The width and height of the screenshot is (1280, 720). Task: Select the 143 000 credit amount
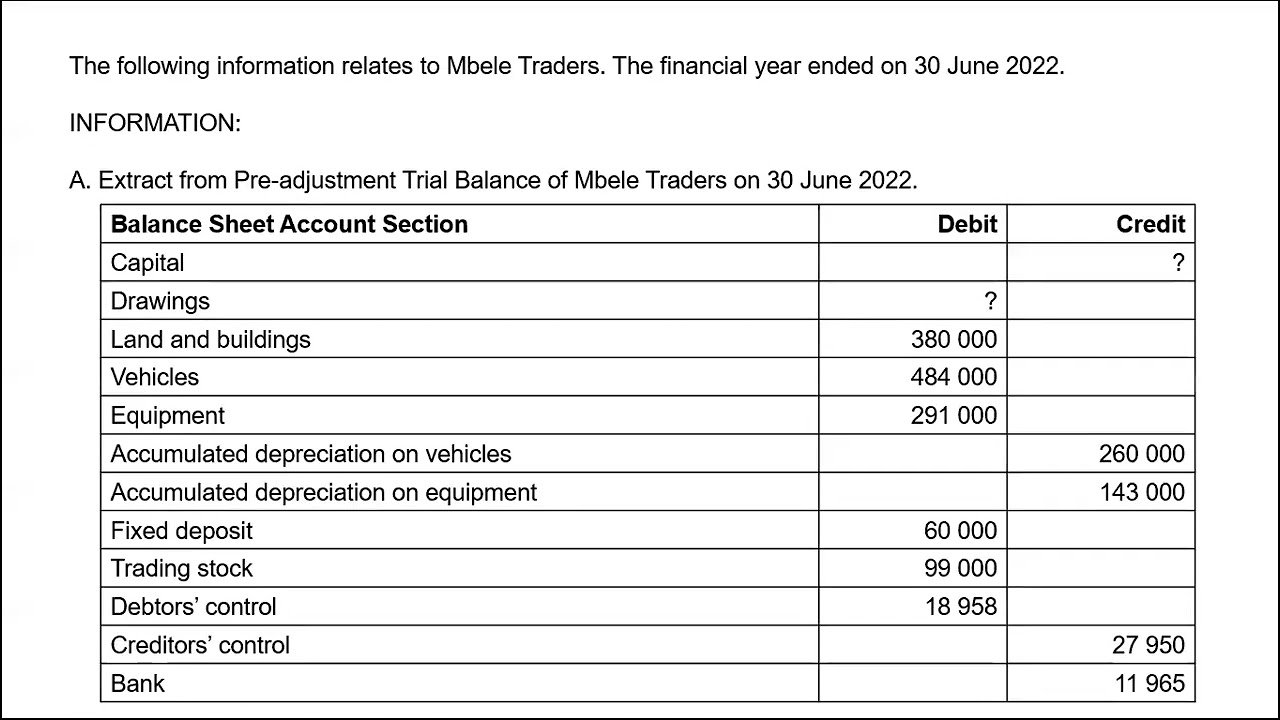click(x=1141, y=492)
